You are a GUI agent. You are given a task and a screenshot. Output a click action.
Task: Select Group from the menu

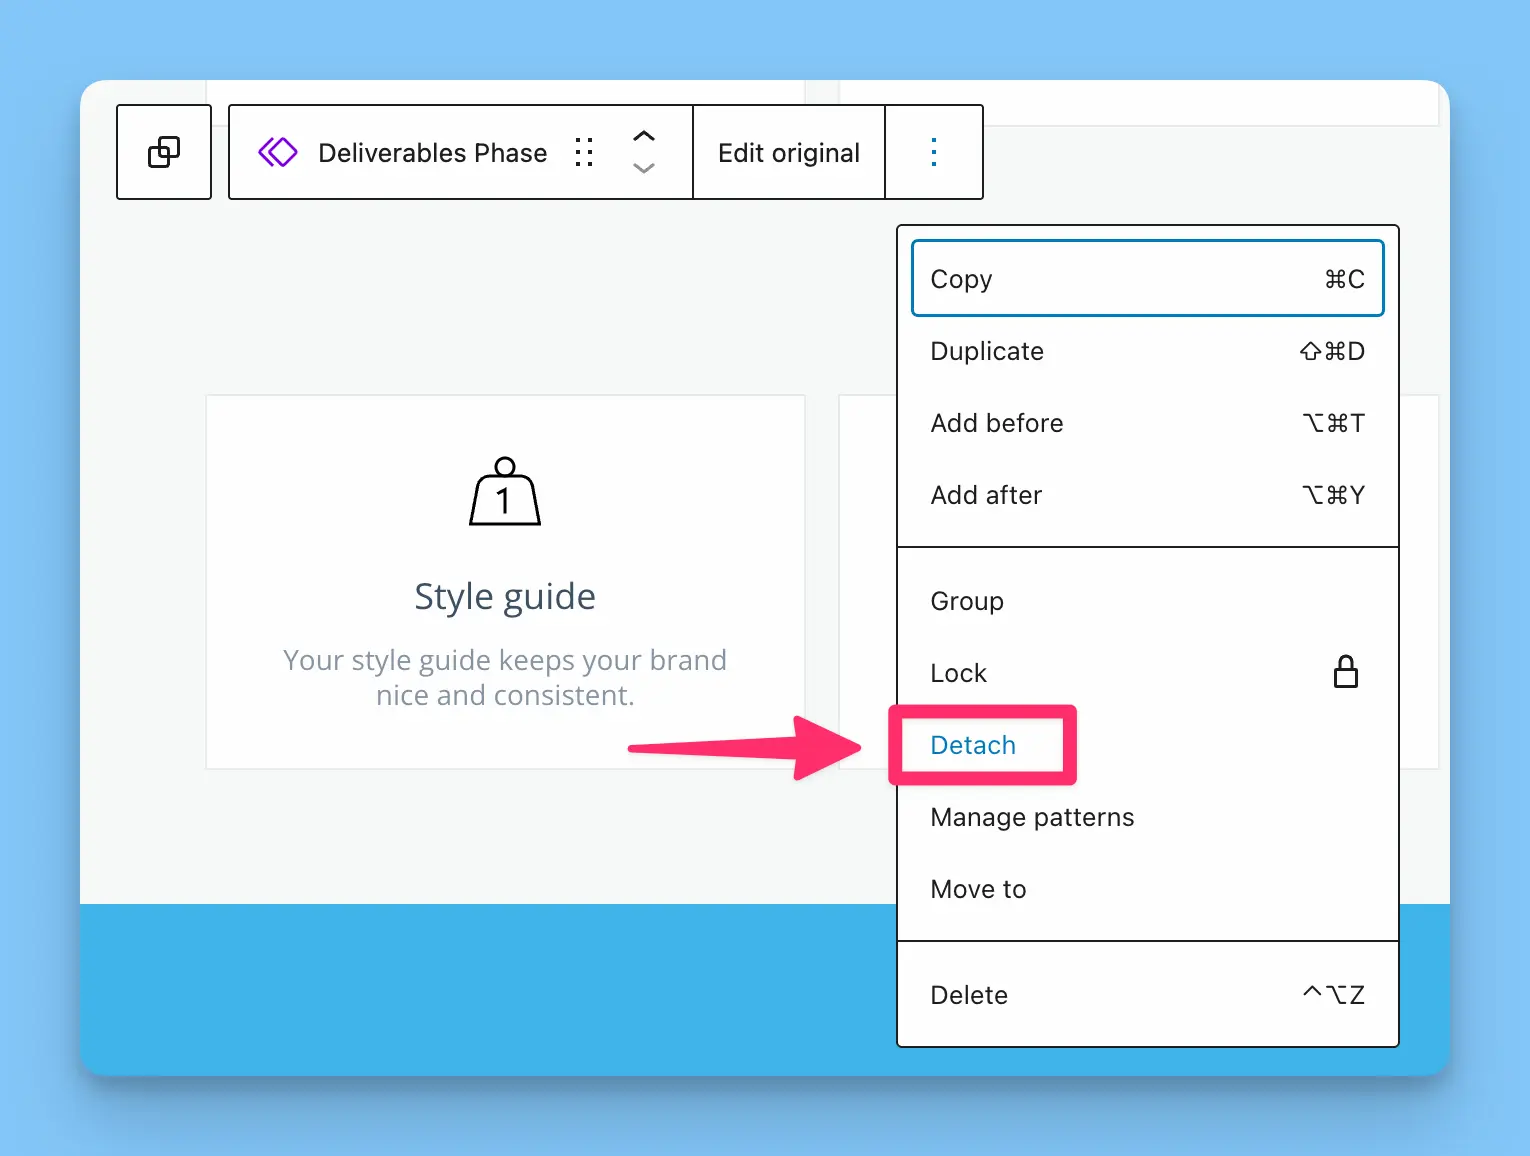[1147, 601]
